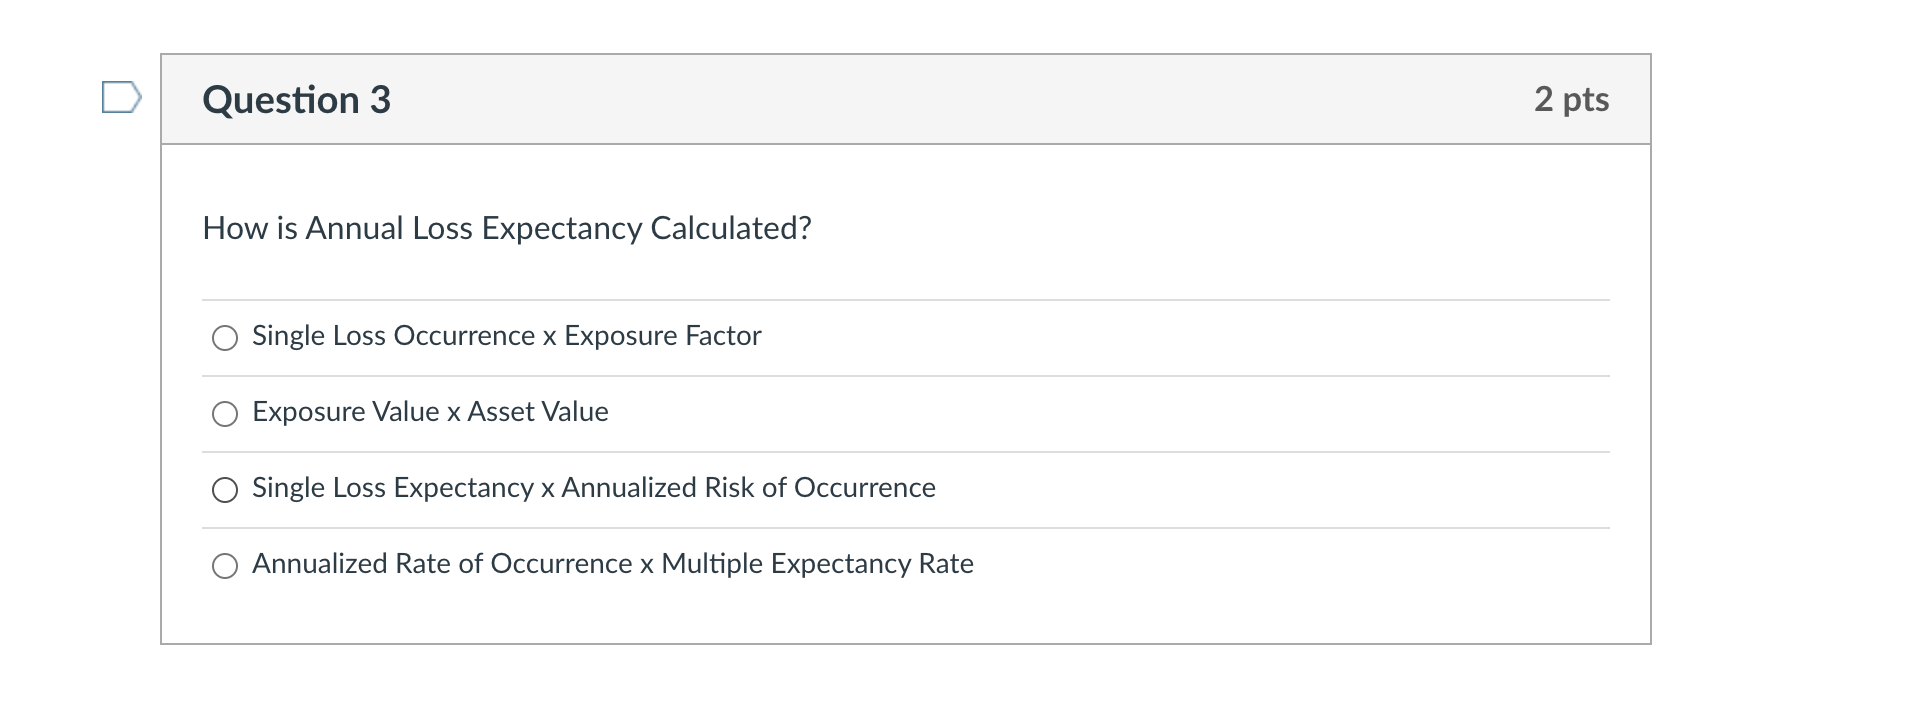
Task: Click answer label 'Single Loss Expectancy x Annualized Risk of Occurrence'
Action: click(593, 488)
